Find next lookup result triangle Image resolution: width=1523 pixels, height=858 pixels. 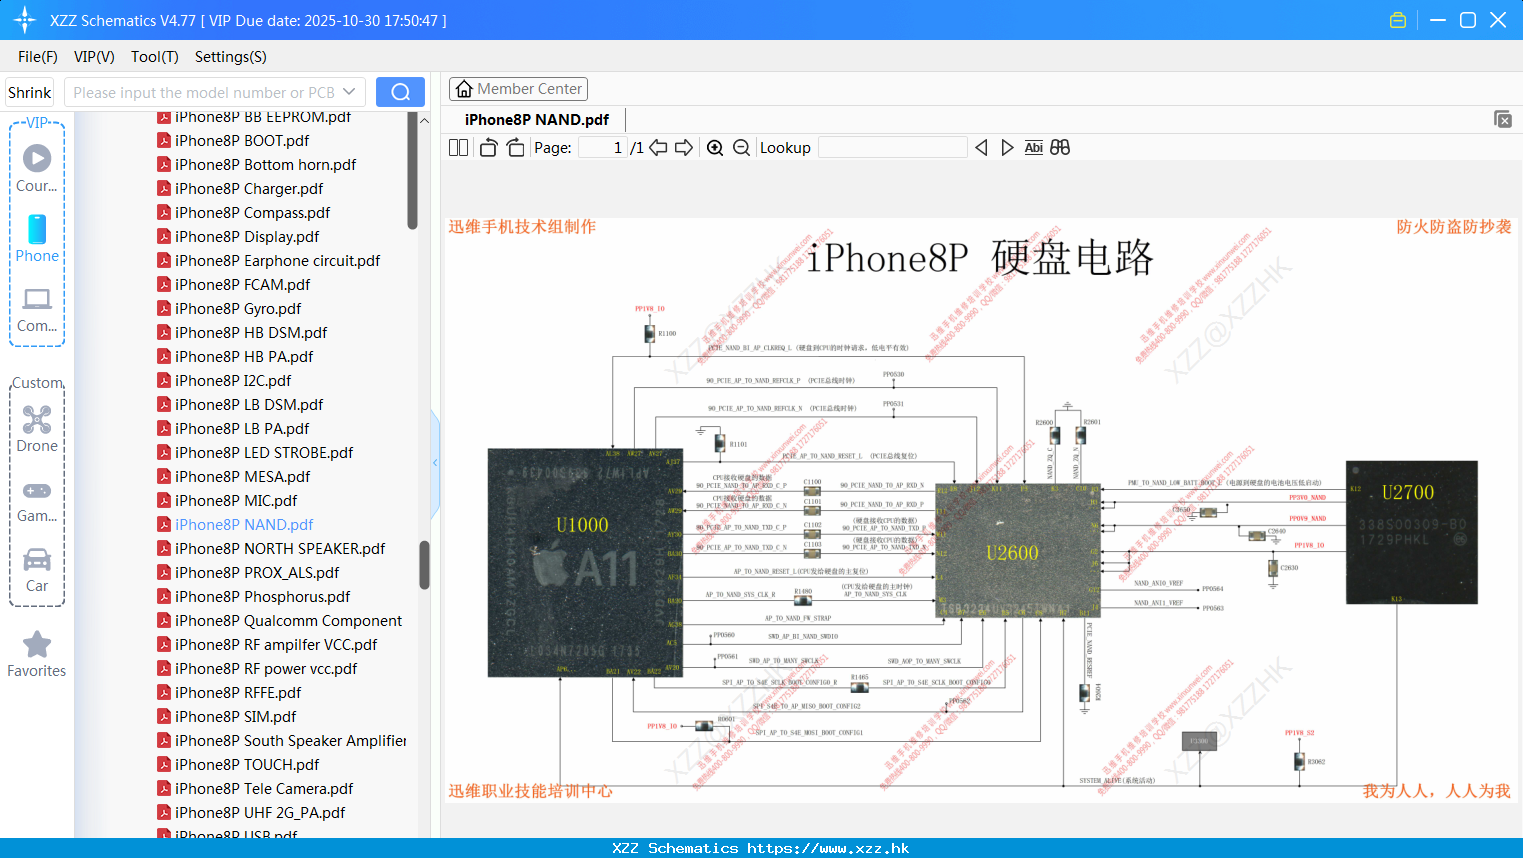[1007, 148]
